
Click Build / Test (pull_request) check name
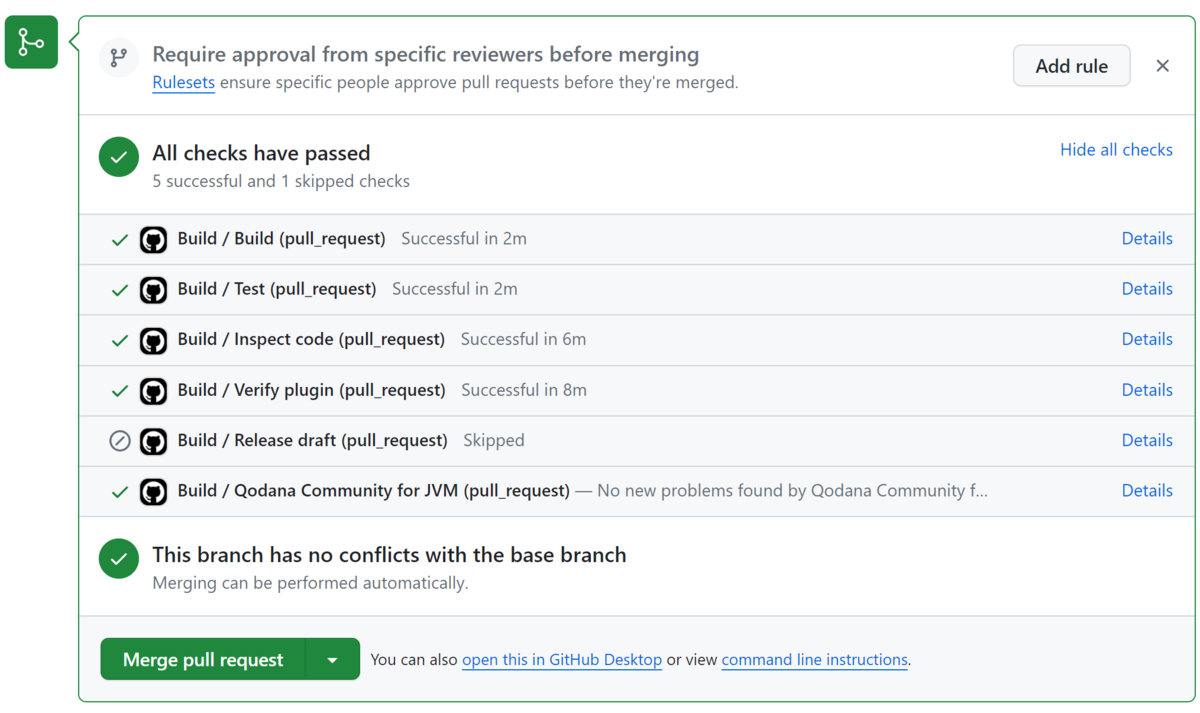(277, 289)
